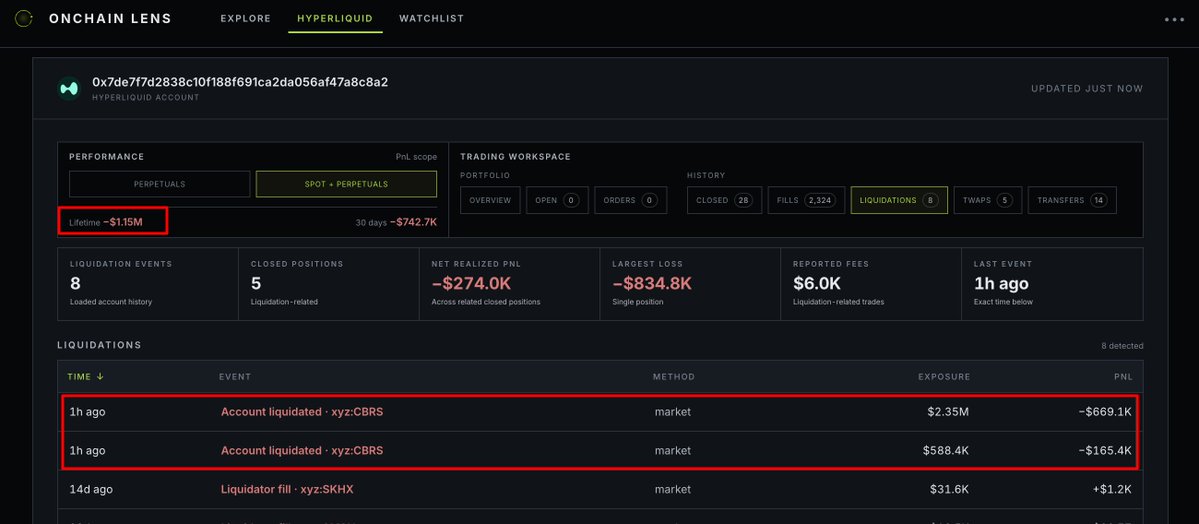
Task: Select the Perpetuals PnL scope
Action: point(159,184)
